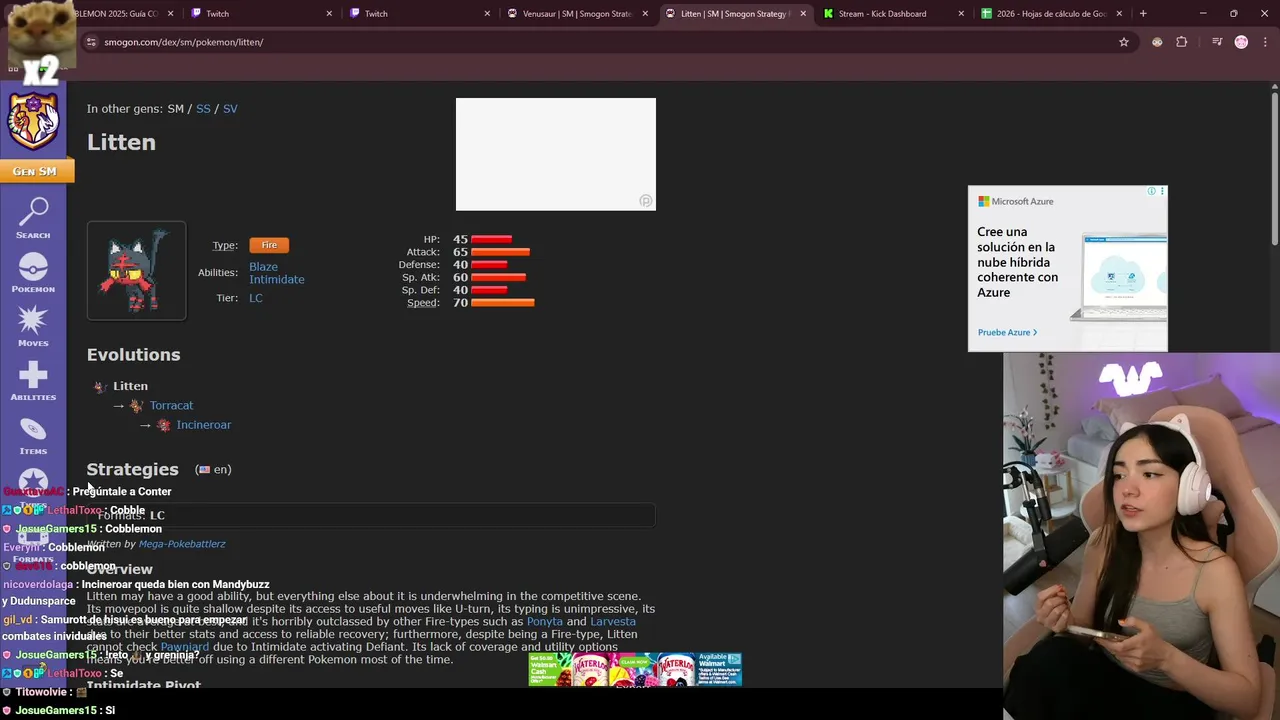
Task: Click the 'Speed:' stat label
Action: pos(423,302)
